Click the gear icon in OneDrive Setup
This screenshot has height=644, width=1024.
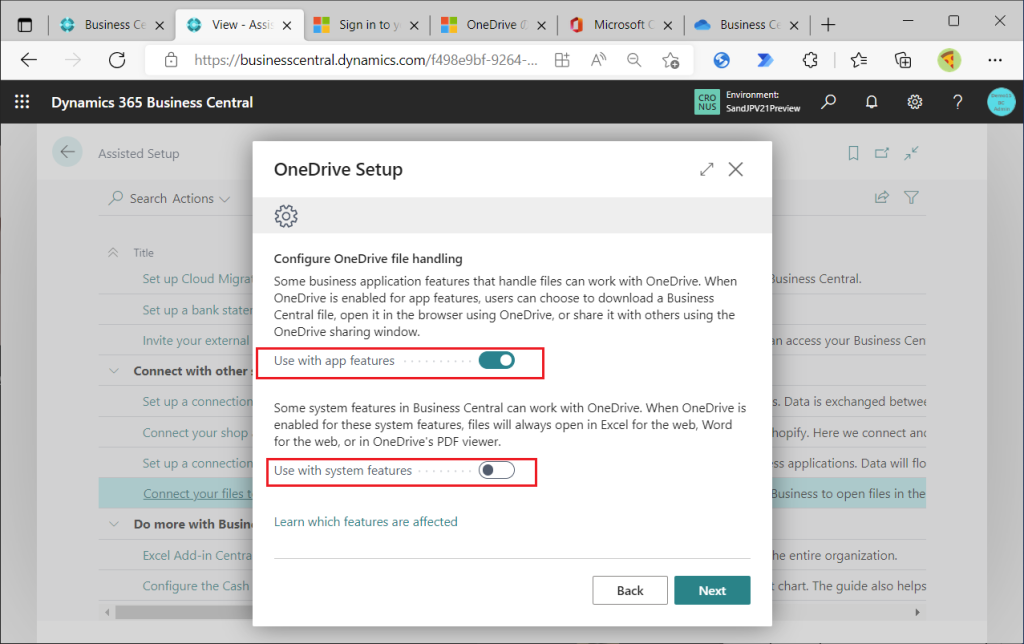[x=286, y=216]
